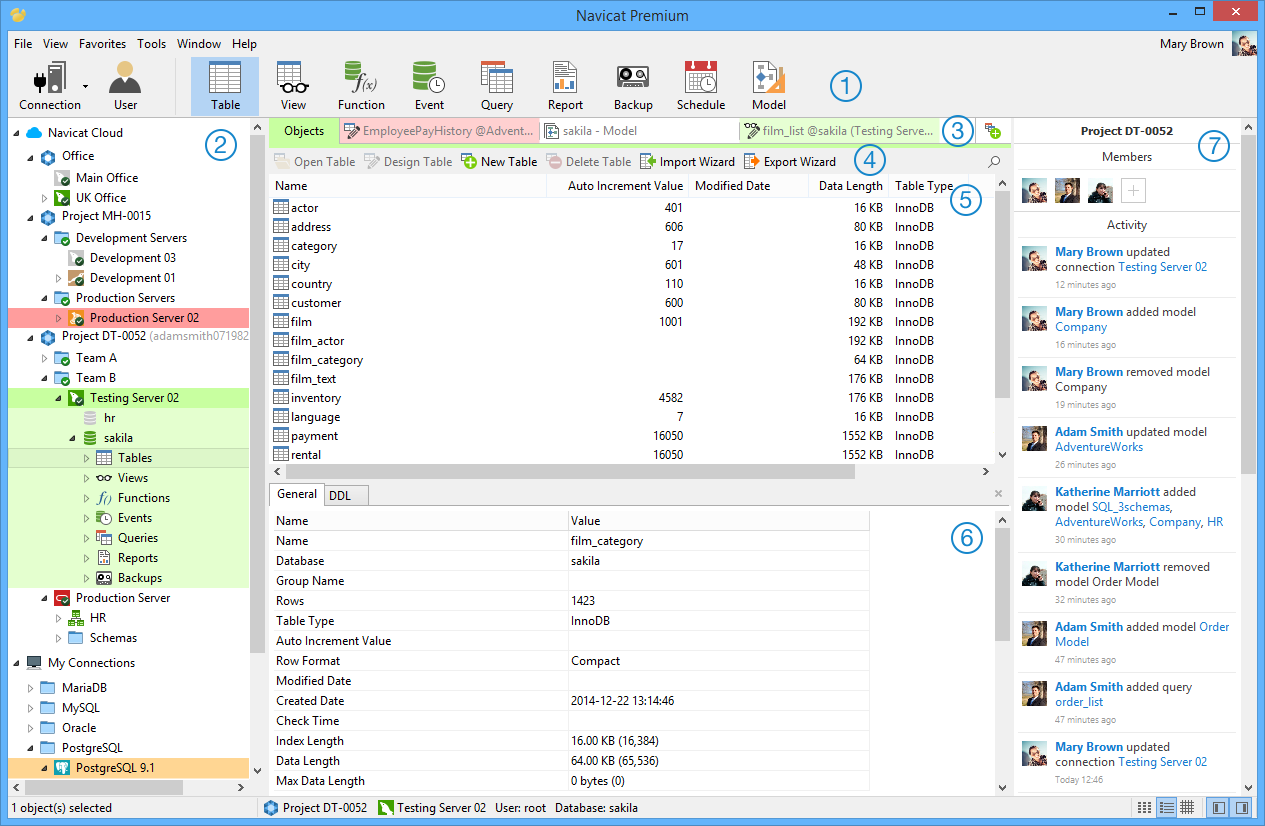The image size is (1265, 826).
Task: Switch to list view icon in status bar
Action: point(1144,807)
